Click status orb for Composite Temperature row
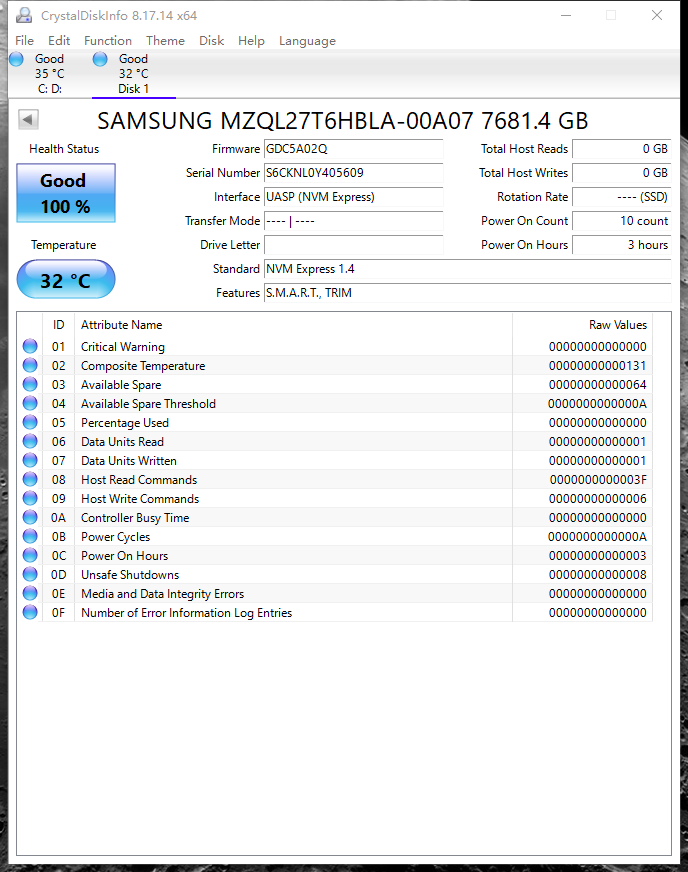Screen dimensions: 688x872 [x=30, y=365]
